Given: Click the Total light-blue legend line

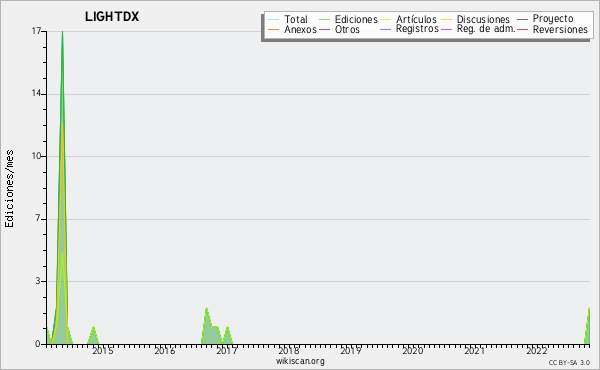Looking at the screenshot, I should (x=274, y=20).
